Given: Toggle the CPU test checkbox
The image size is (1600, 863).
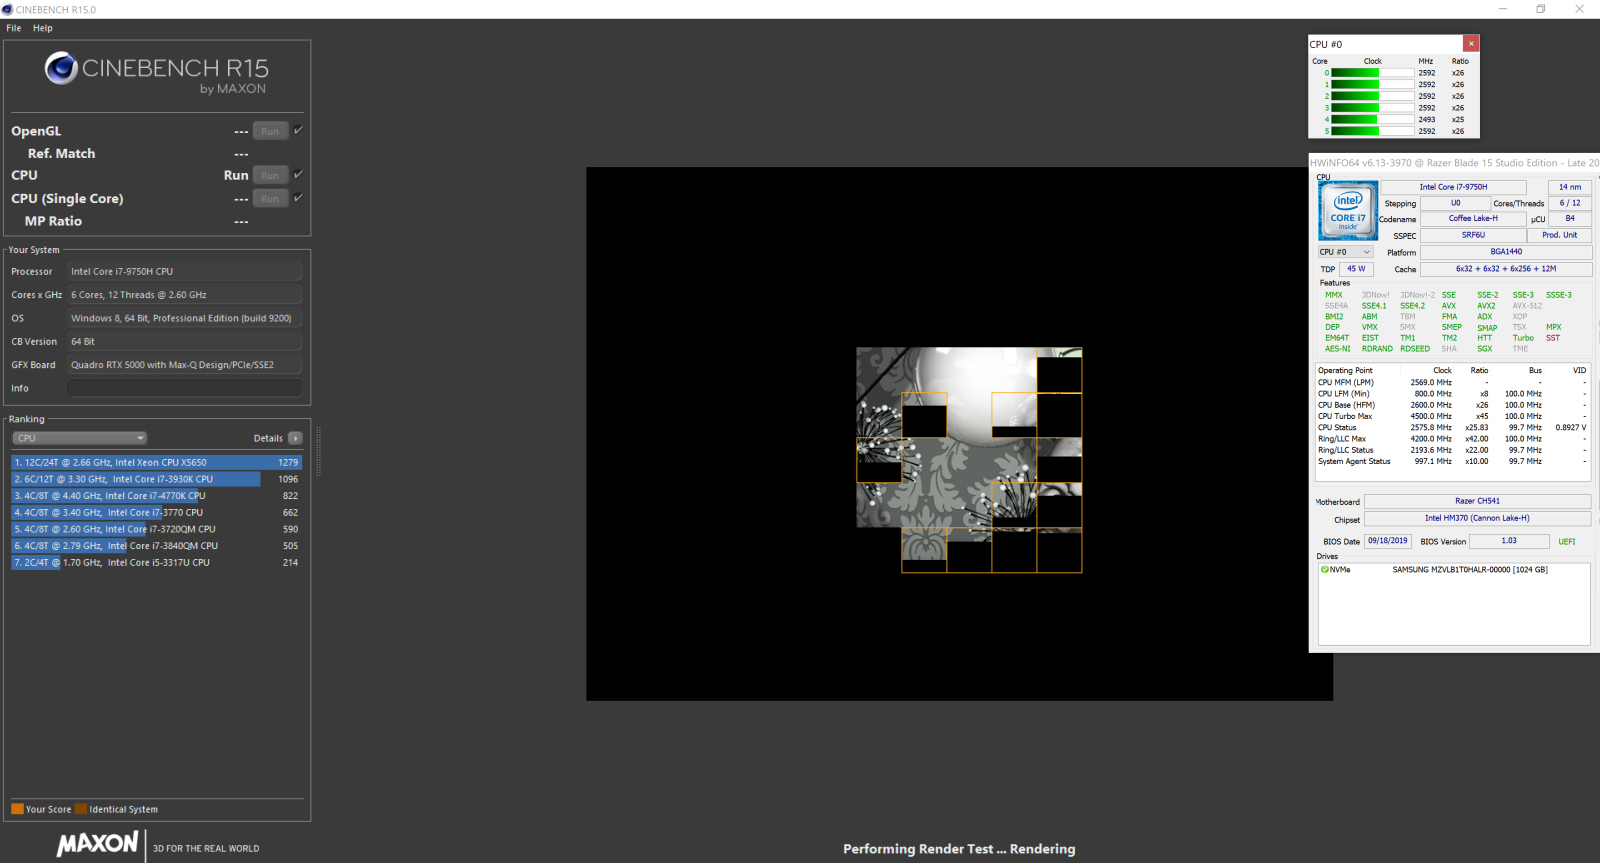Looking at the screenshot, I should 298,174.
